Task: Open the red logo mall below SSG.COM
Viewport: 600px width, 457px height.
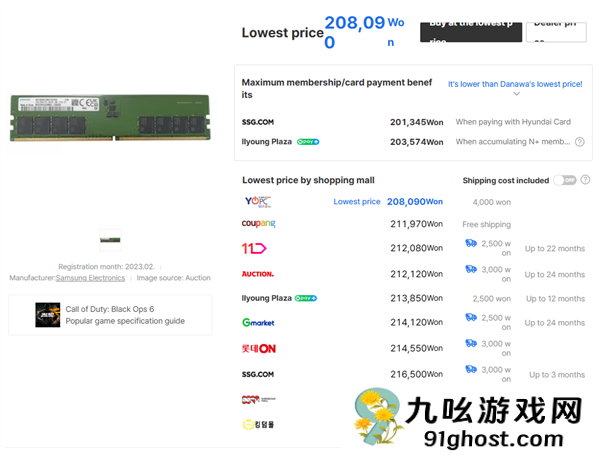Action: coord(258,400)
